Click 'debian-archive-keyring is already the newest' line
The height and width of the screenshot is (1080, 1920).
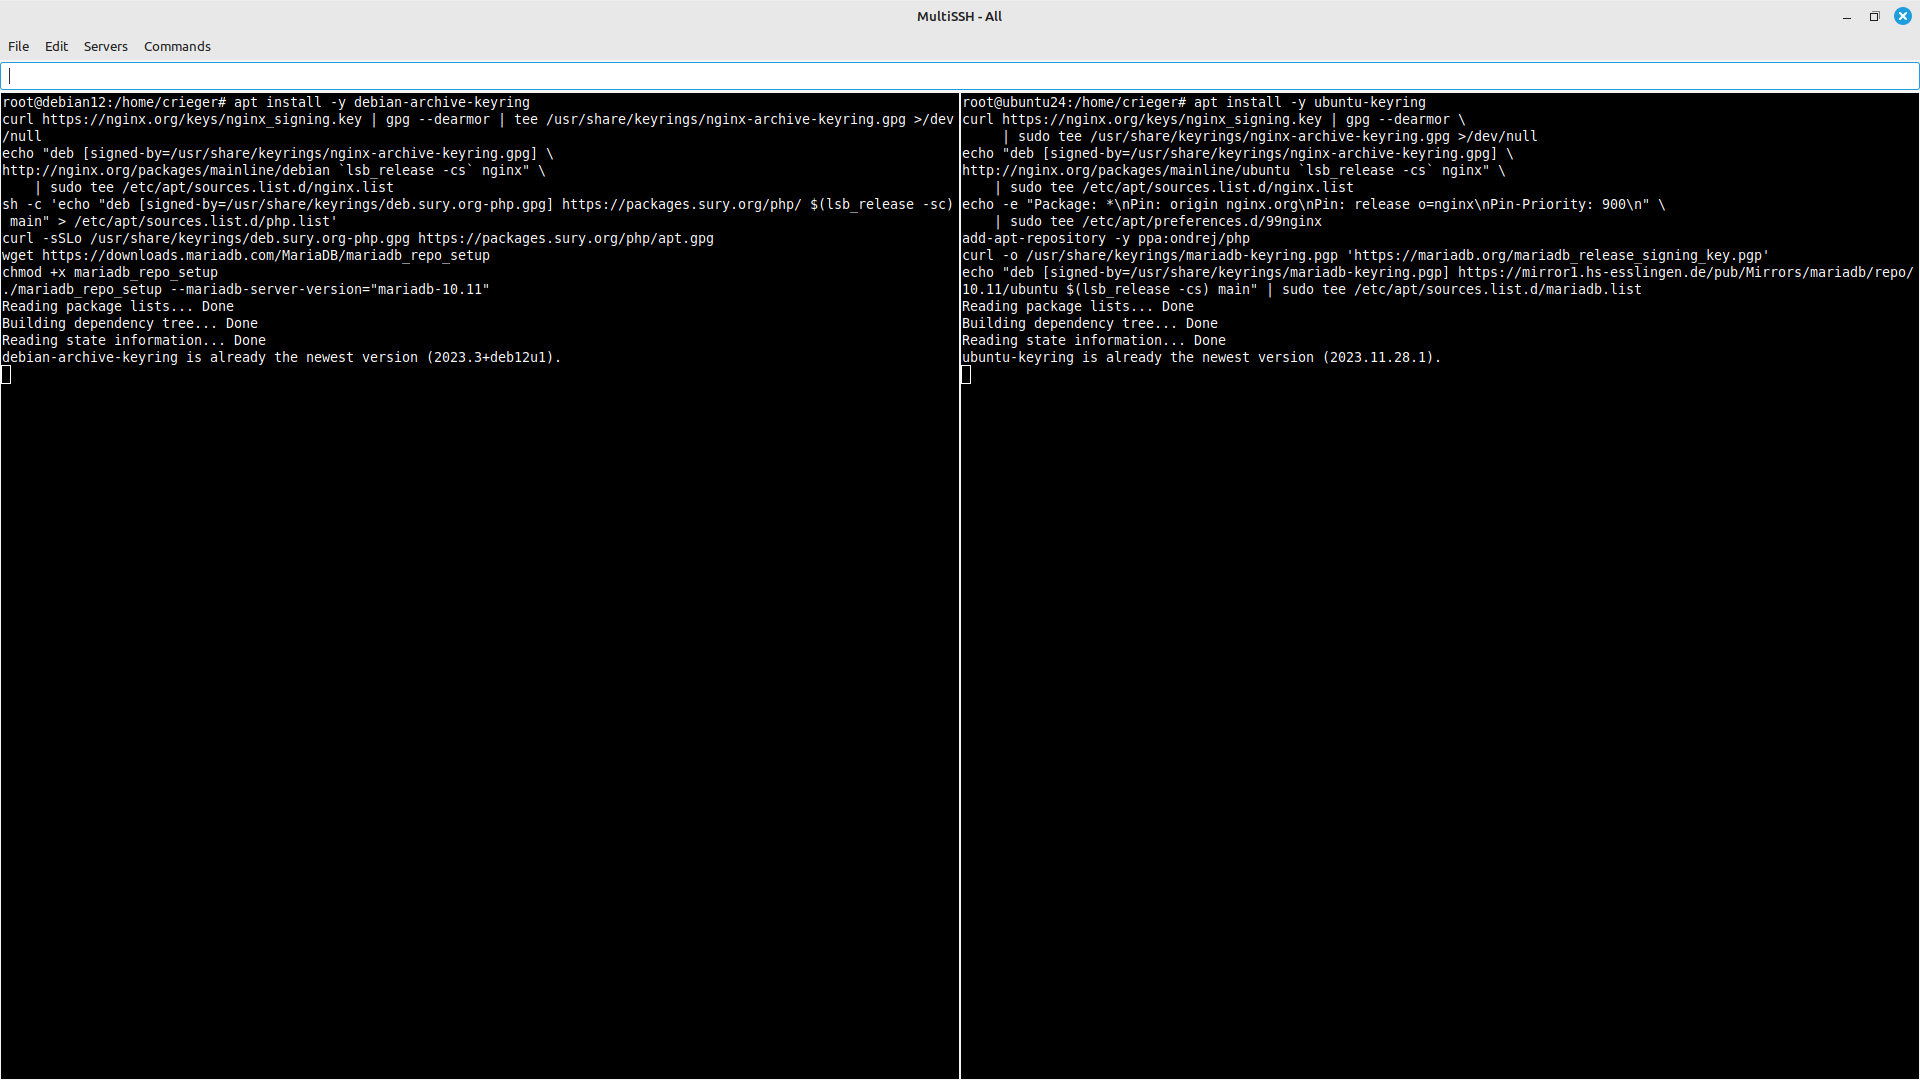[282, 357]
